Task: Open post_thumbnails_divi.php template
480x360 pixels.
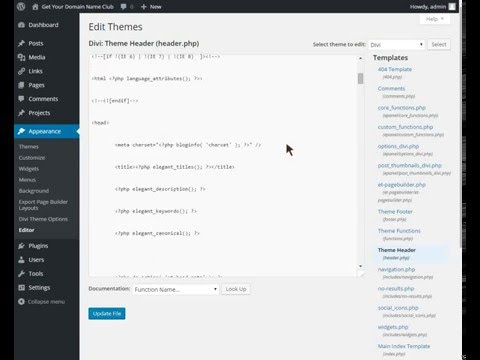Action: [410, 165]
